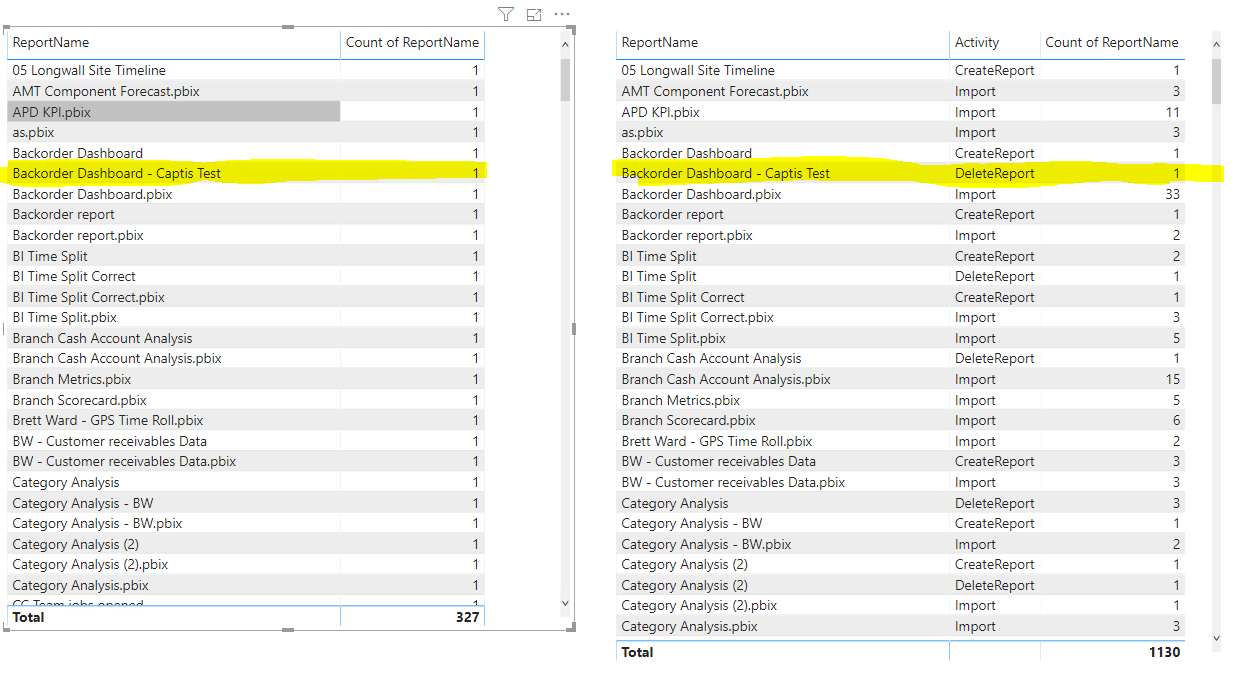Select 'BI Time Split Correct' in left table
The height and width of the screenshot is (684, 1247).
pos(74,276)
